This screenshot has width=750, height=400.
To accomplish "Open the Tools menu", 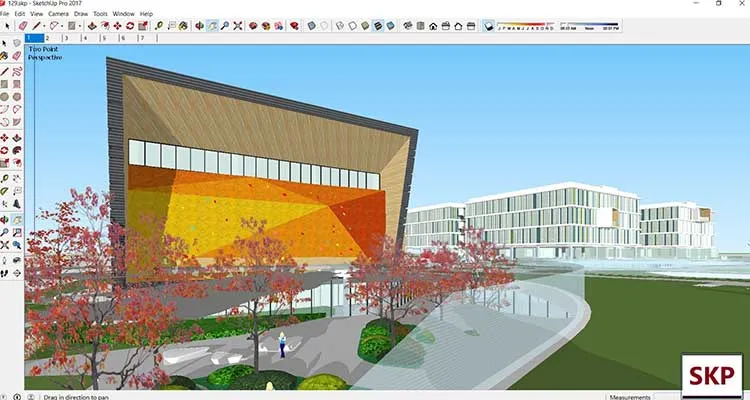I will pyautogui.click(x=100, y=14).
